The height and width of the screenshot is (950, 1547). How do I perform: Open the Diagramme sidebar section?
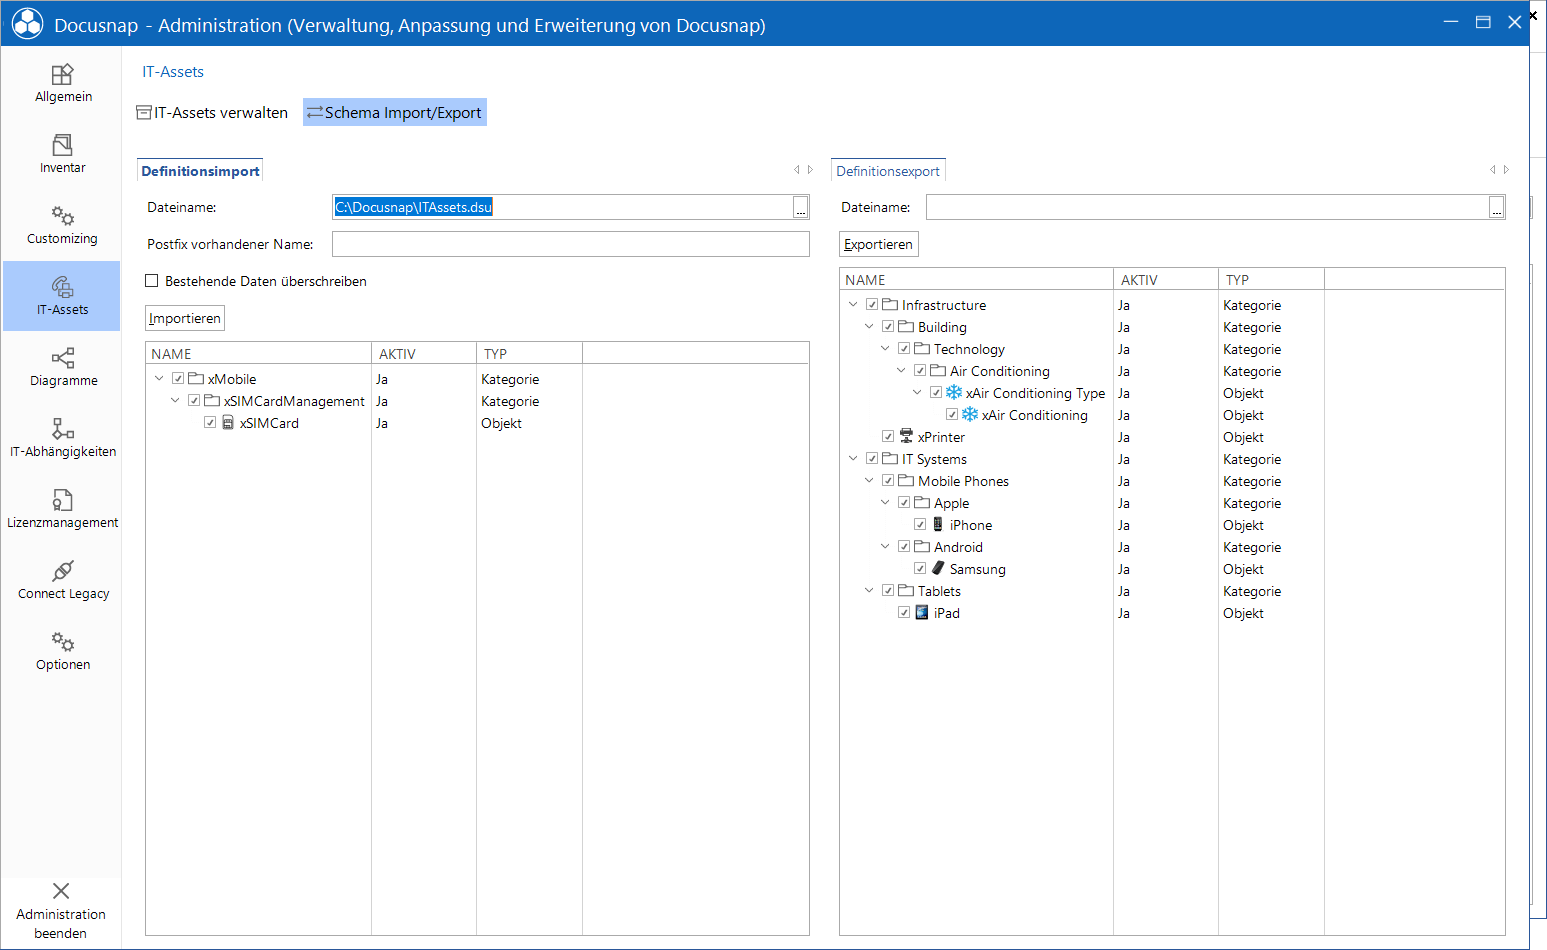63,367
